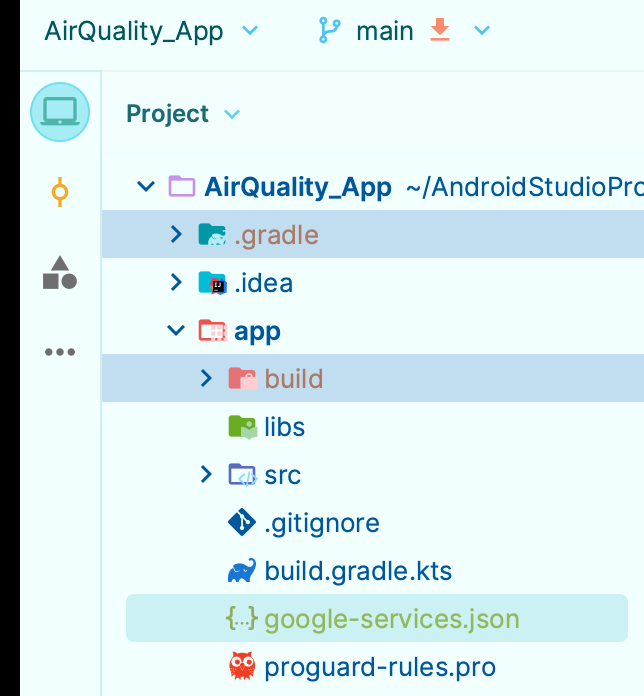Click the app module folder icon
The image size is (644, 696).
pos(213,331)
